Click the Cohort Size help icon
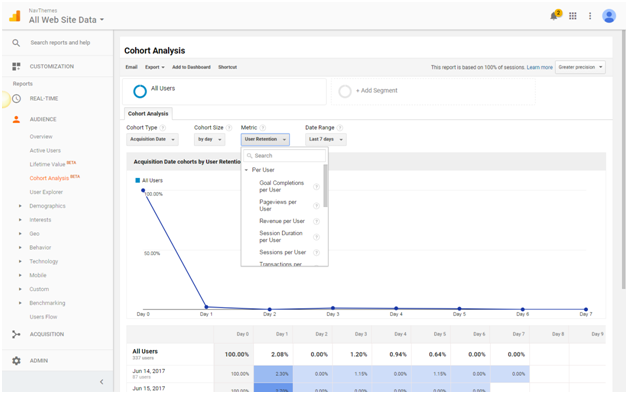 pyautogui.click(x=229, y=128)
